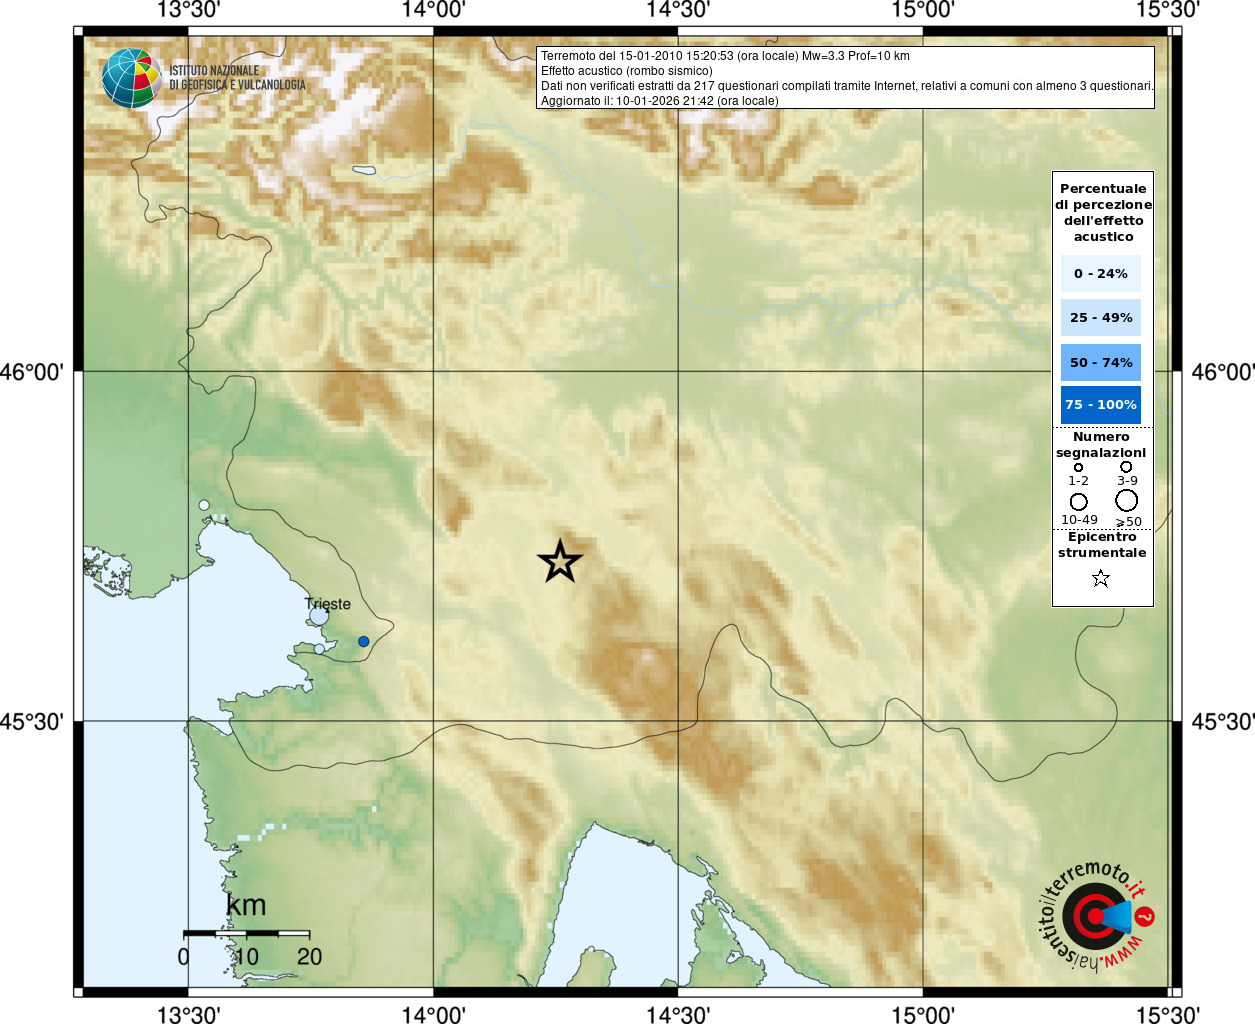
Task: Select the 25 - 49% legend swatch
Action: tap(1100, 317)
